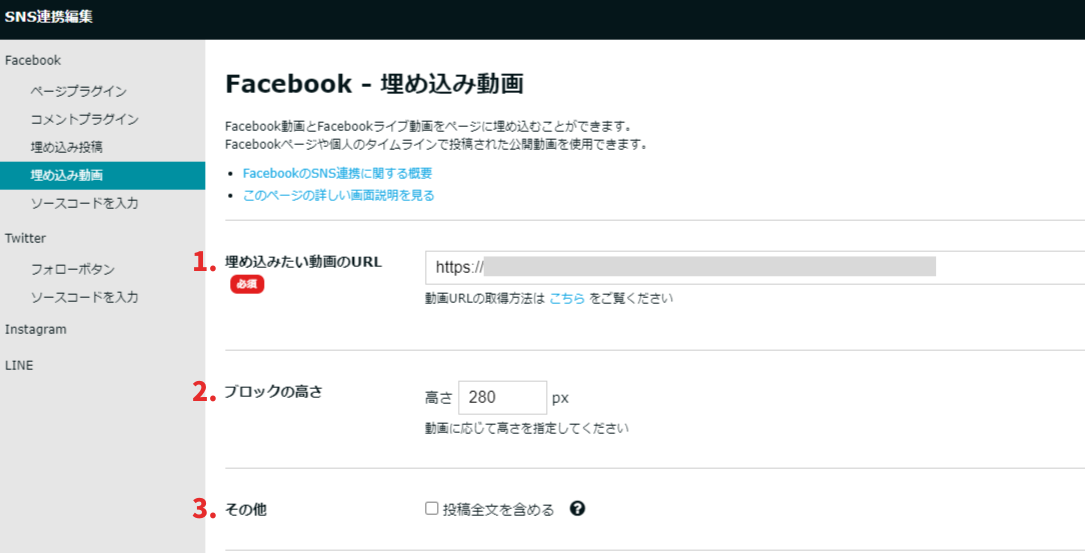Open 埋め込み投稿 in the sidebar

66,147
